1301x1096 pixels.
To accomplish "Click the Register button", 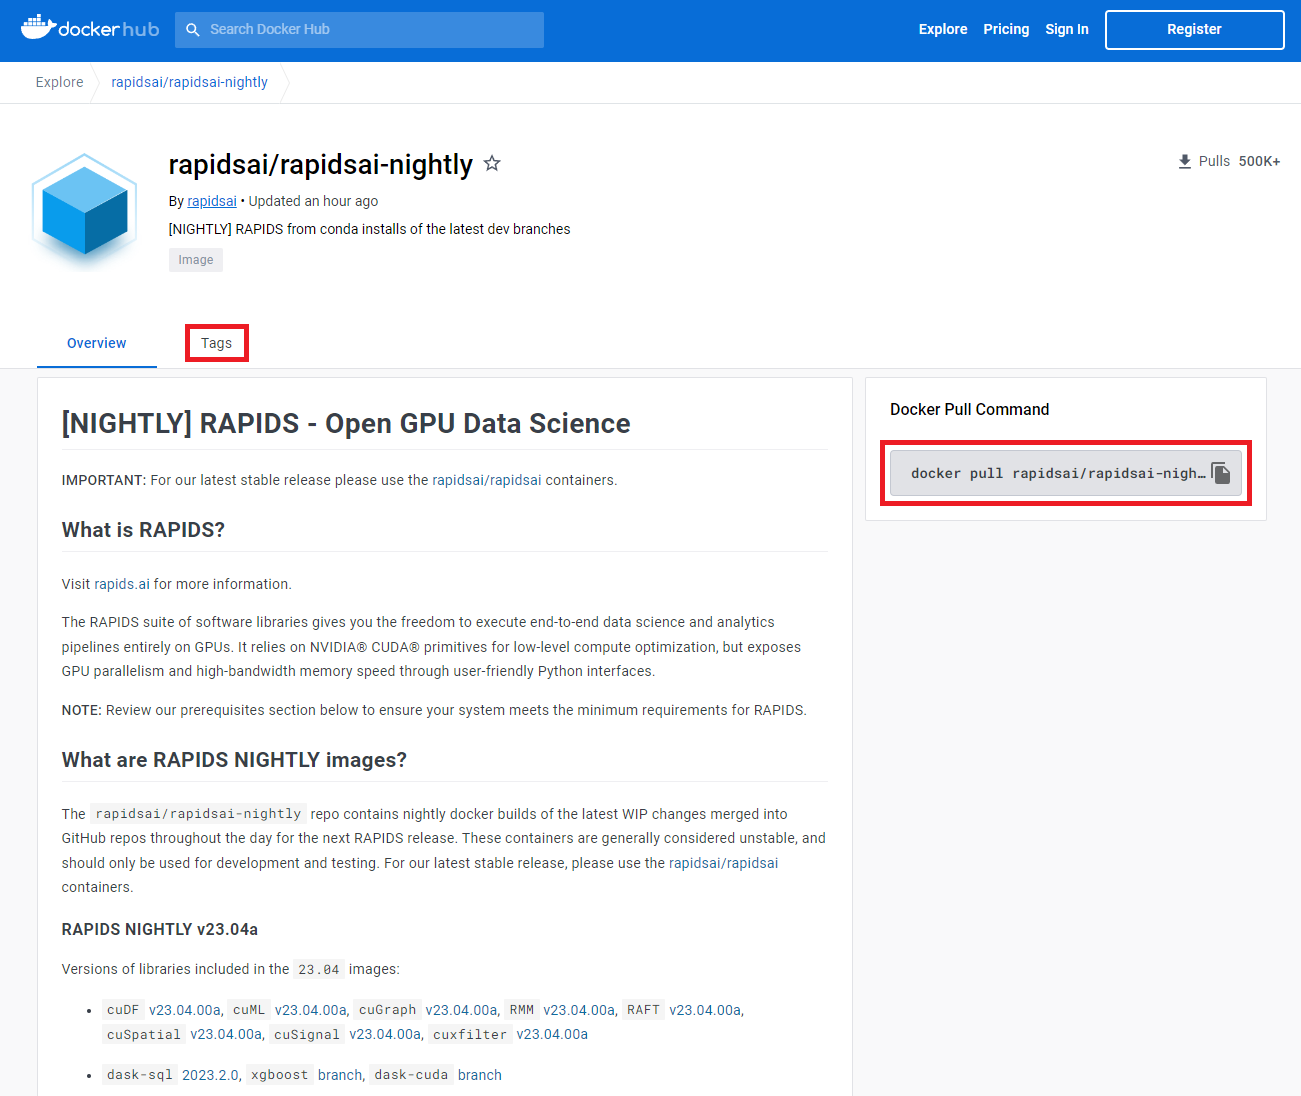I will tap(1194, 30).
